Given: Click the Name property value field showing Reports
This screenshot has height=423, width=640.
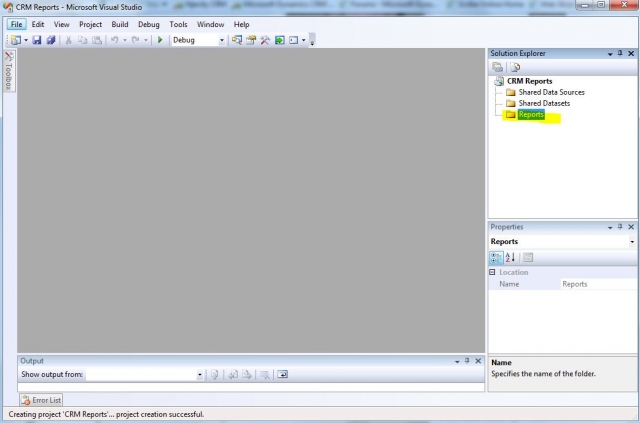Looking at the screenshot, I should coord(598,284).
